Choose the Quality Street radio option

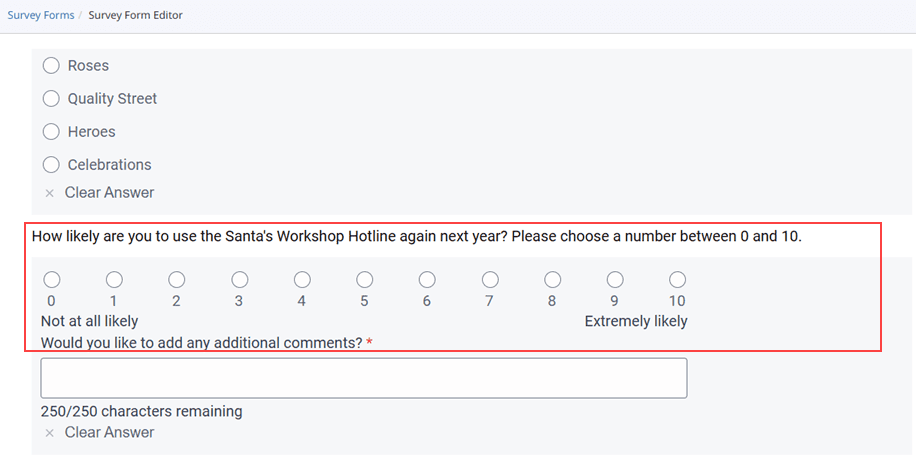(51, 99)
